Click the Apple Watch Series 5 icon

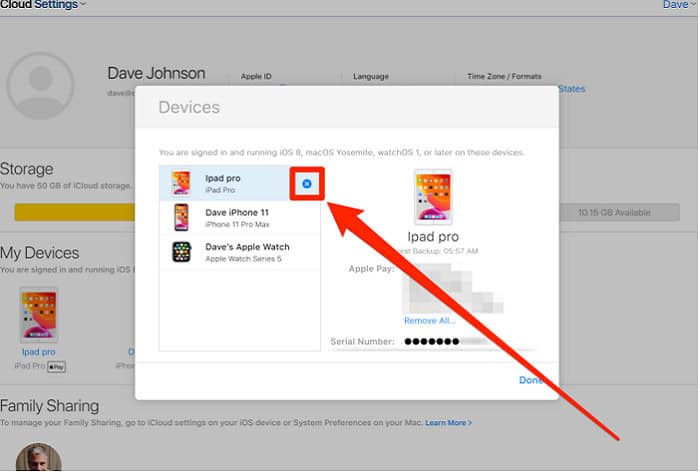pos(182,252)
